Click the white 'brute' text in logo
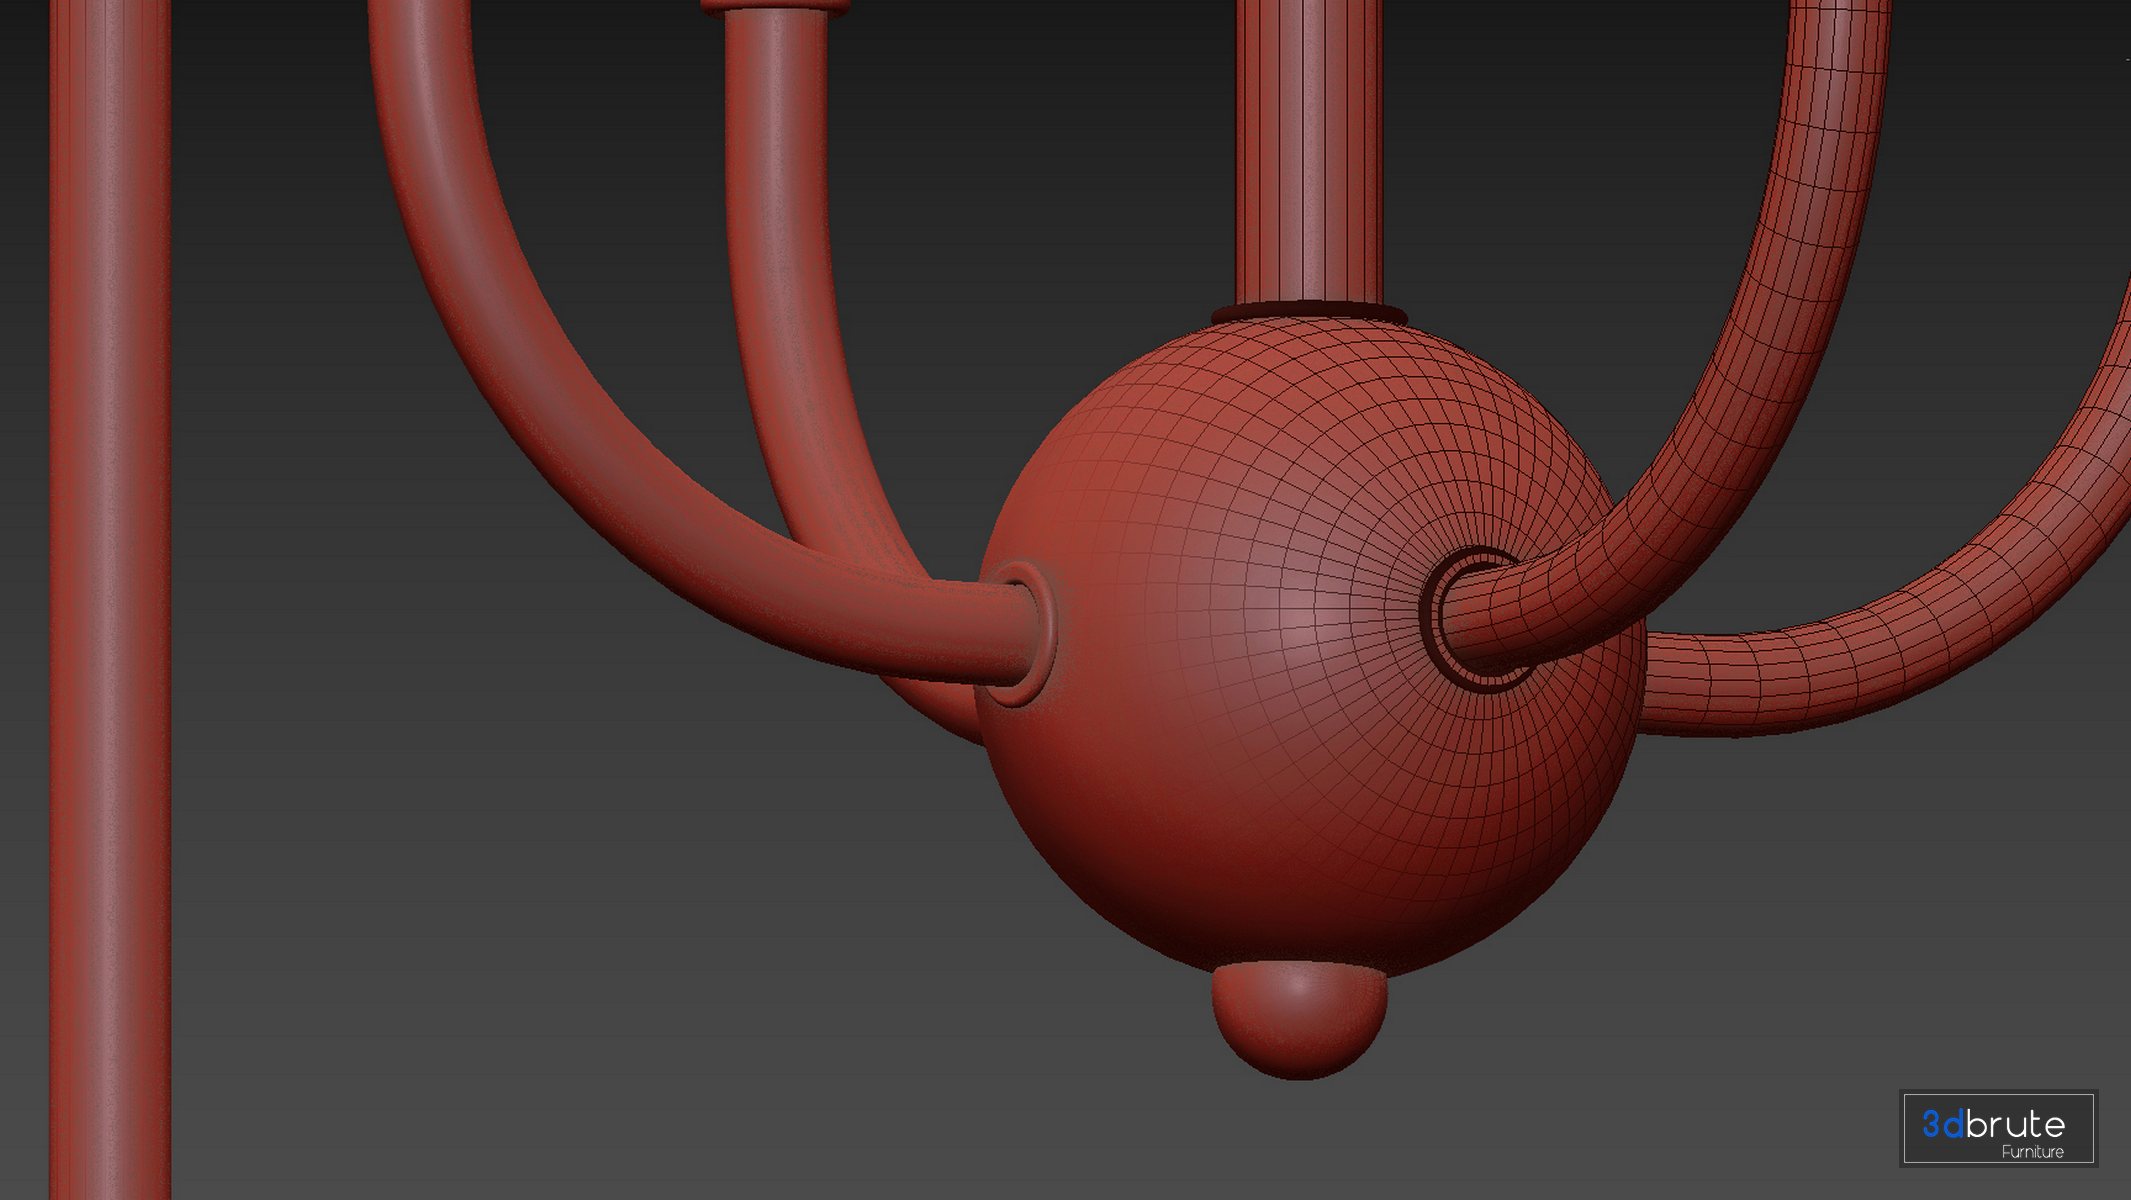Image resolution: width=2131 pixels, height=1200 pixels. (x=2015, y=1125)
